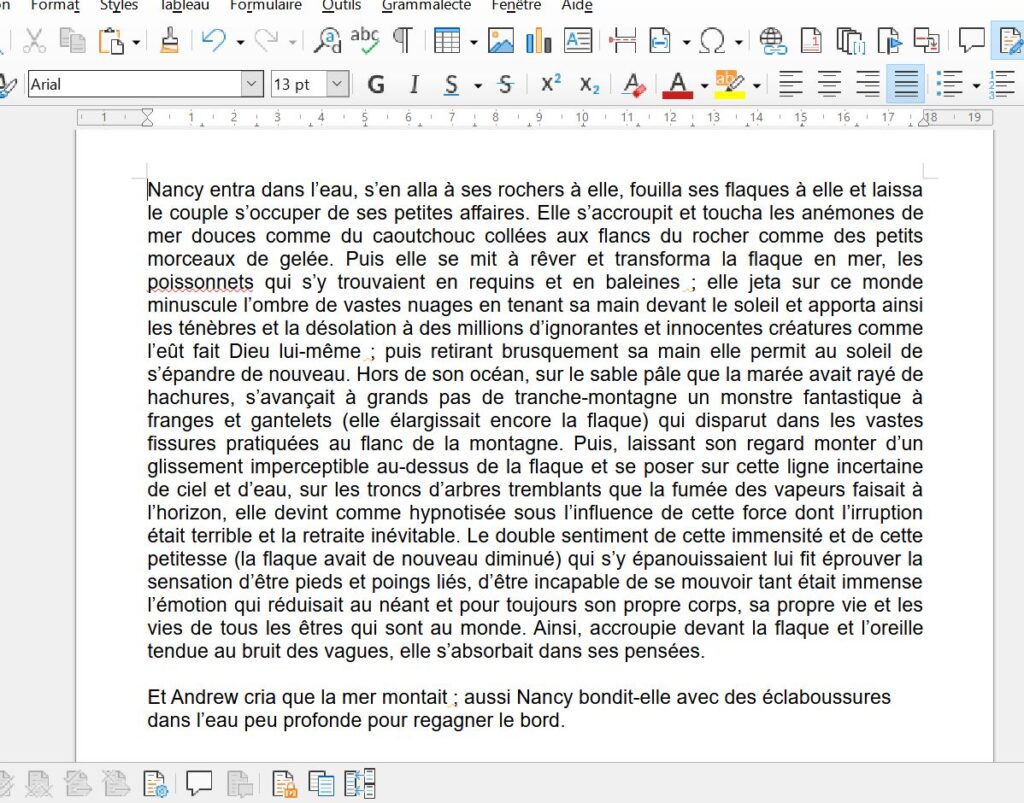Image resolution: width=1024 pixels, height=803 pixels.
Task: Open the Aide menu
Action: pos(577,6)
